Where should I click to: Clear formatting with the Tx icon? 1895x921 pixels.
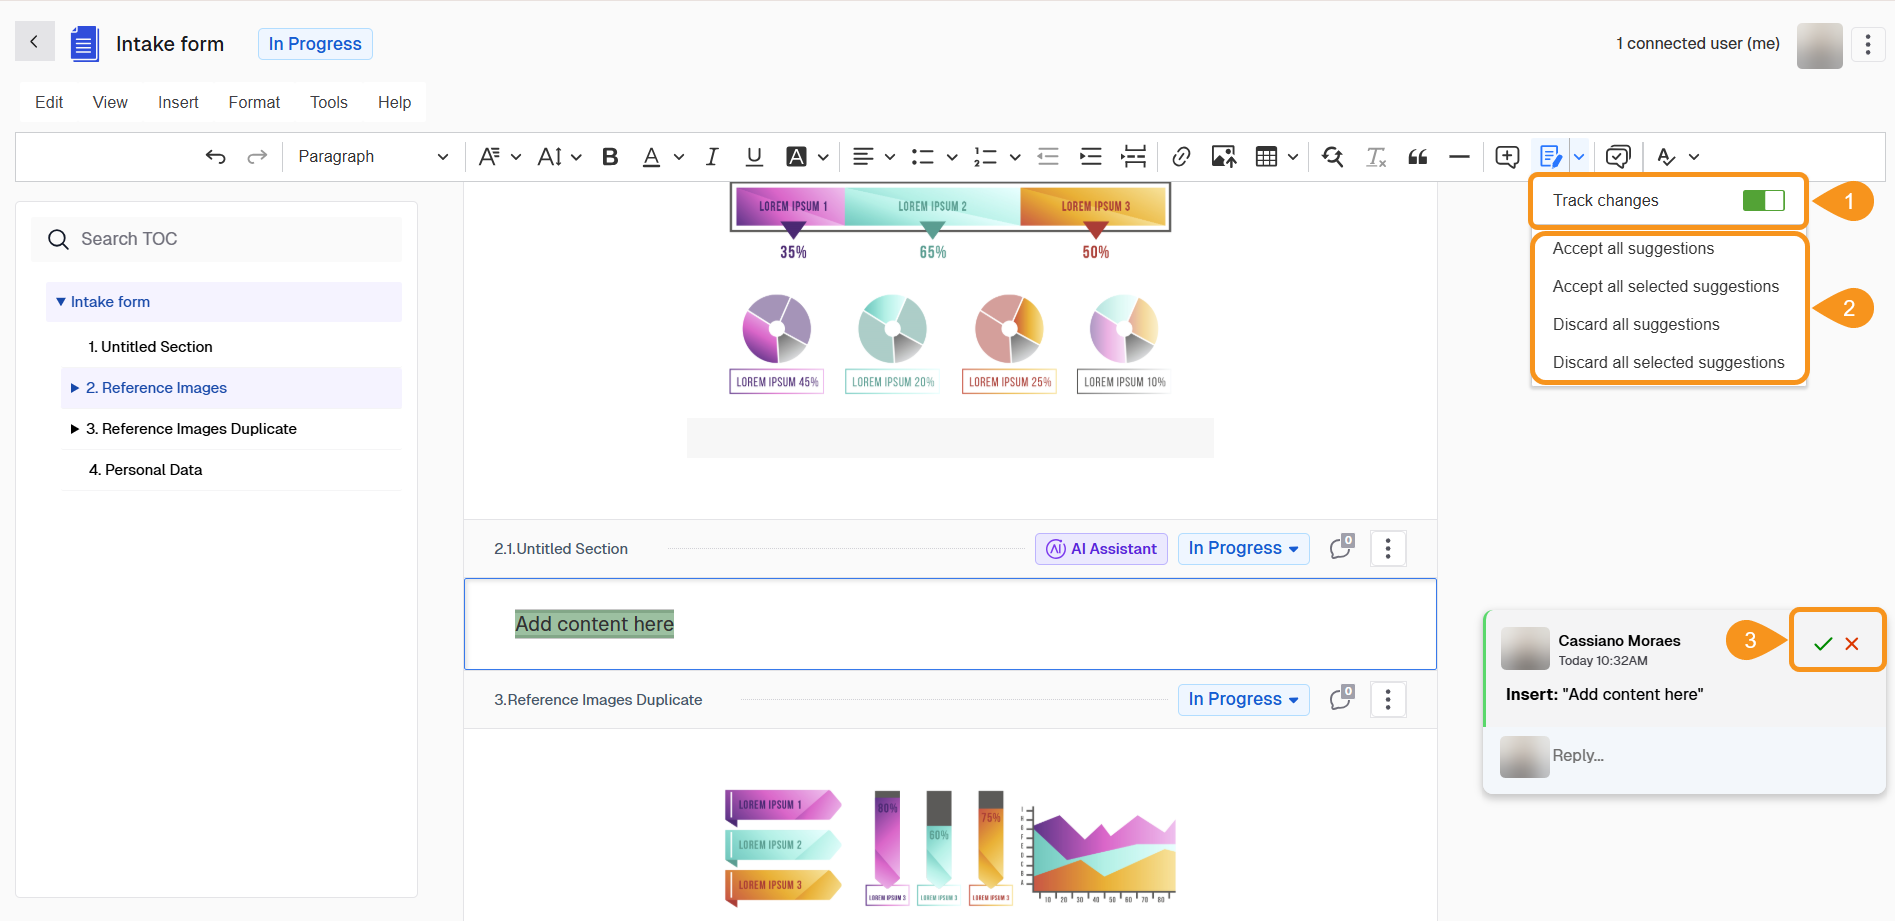coord(1376,157)
